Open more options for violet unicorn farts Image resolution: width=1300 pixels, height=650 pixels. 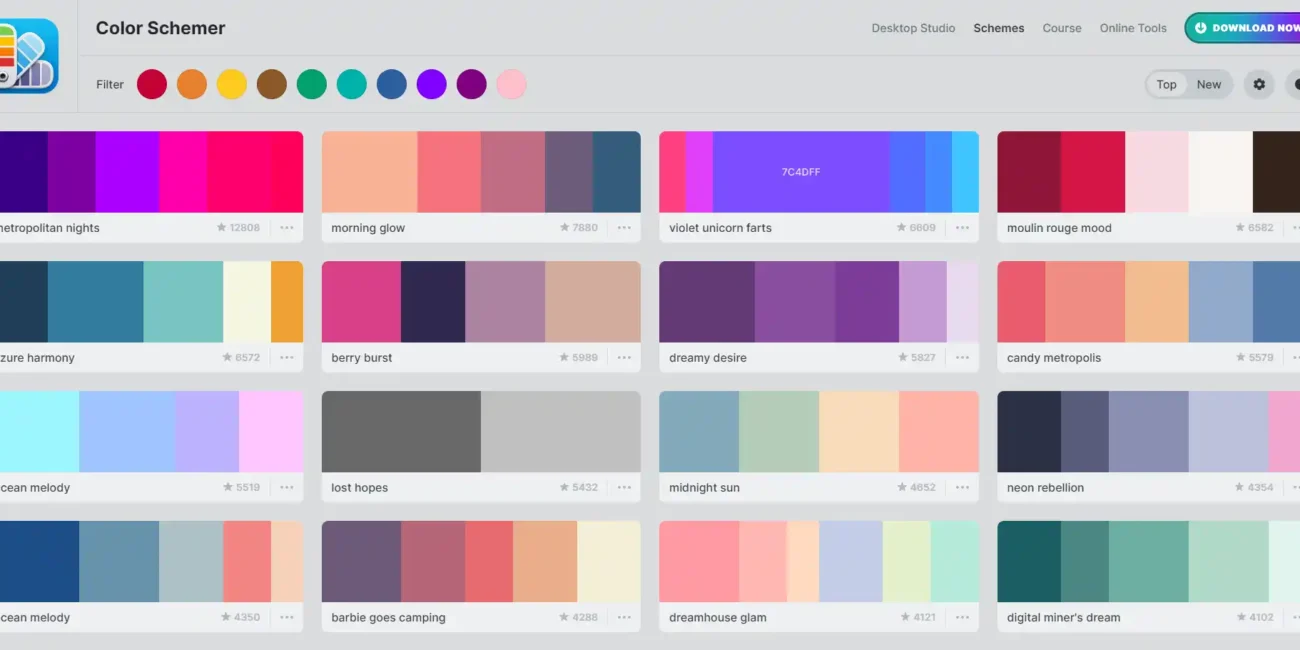pos(962,228)
